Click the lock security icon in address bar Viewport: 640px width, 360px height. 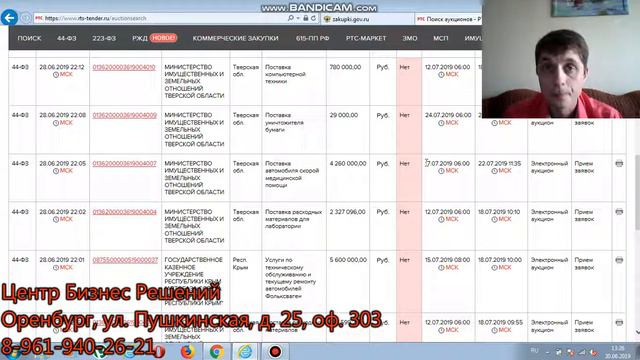305,18
